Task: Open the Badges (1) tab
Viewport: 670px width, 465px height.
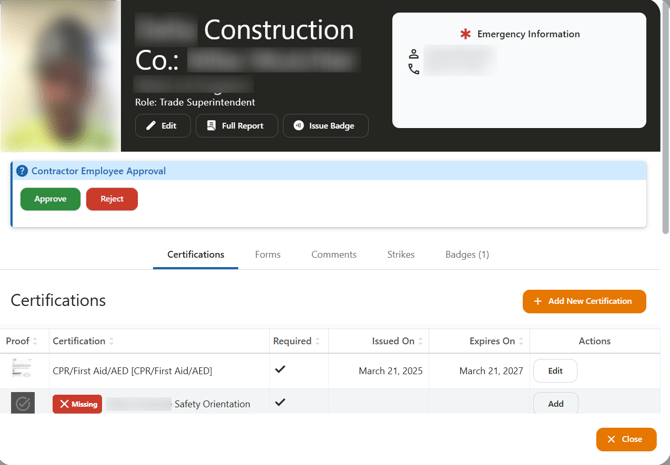Action: coord(467,255)
